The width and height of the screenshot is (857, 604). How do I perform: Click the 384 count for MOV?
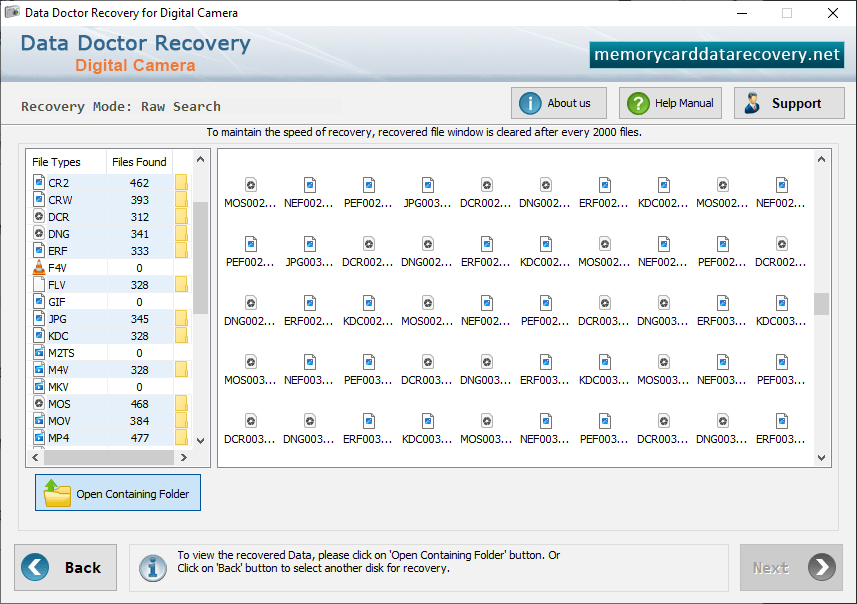tap(139, 421)
